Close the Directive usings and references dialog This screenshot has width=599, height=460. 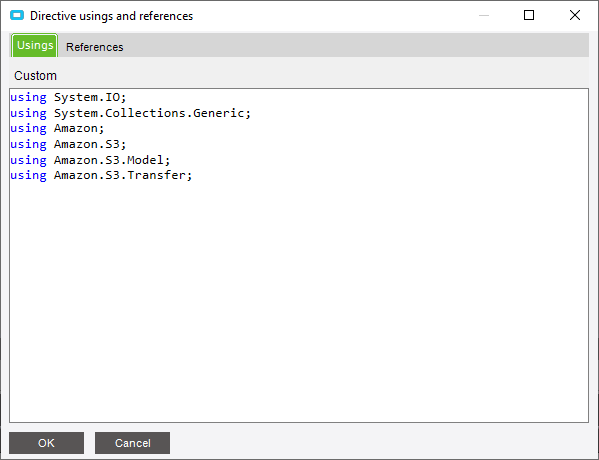[575, 15]
